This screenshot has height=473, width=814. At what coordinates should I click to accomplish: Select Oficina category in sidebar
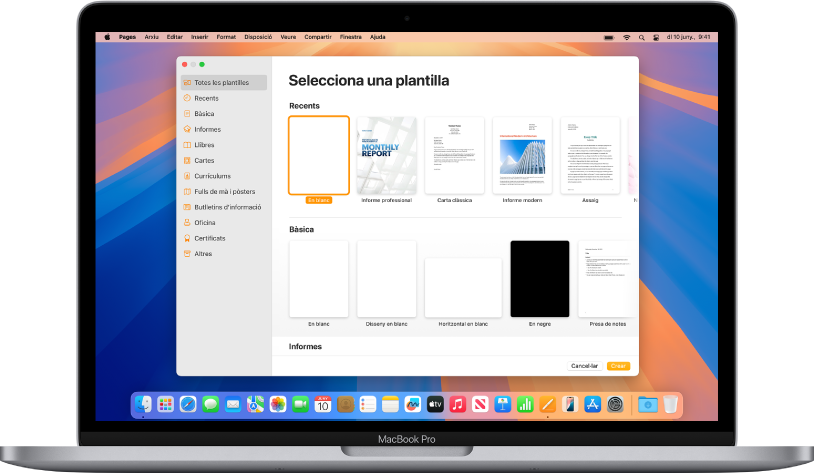coord(224,223)
